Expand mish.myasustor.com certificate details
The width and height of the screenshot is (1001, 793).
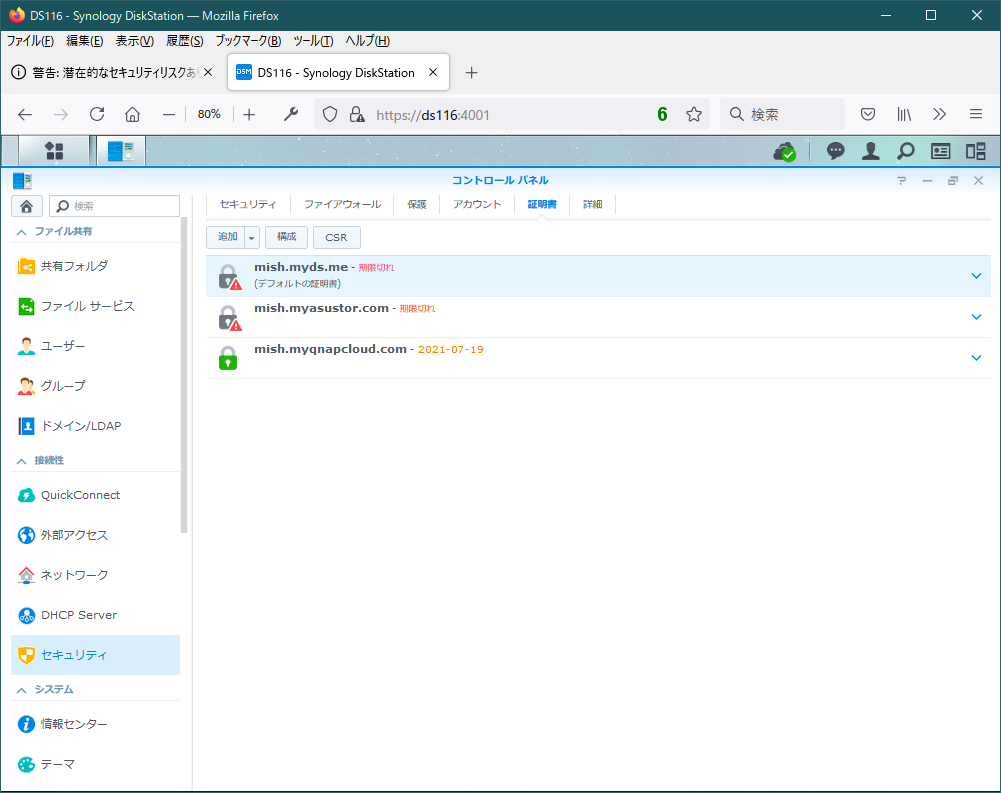point(976,317)
